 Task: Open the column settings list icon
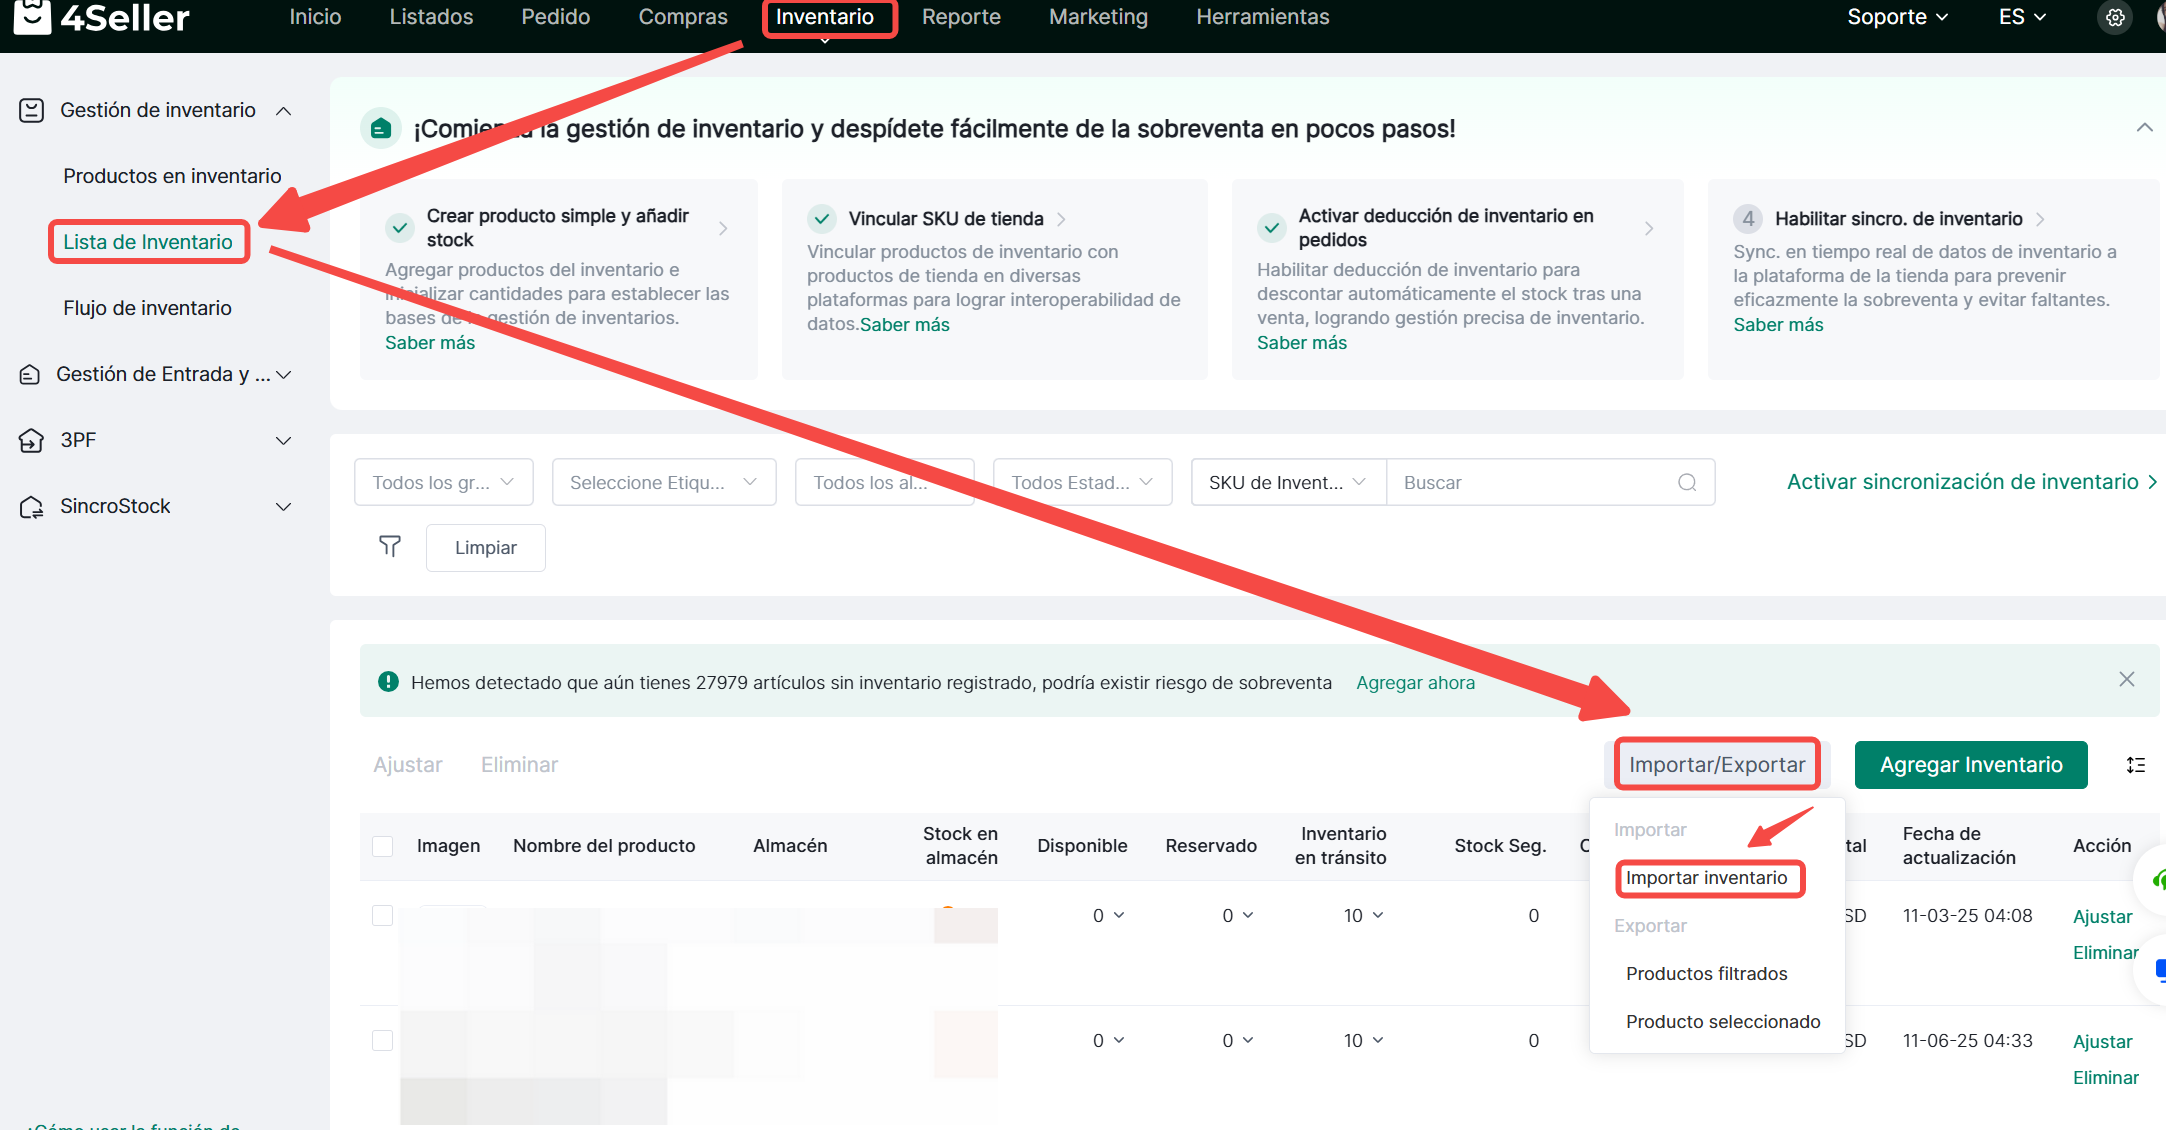click(x=2135, y=765)
